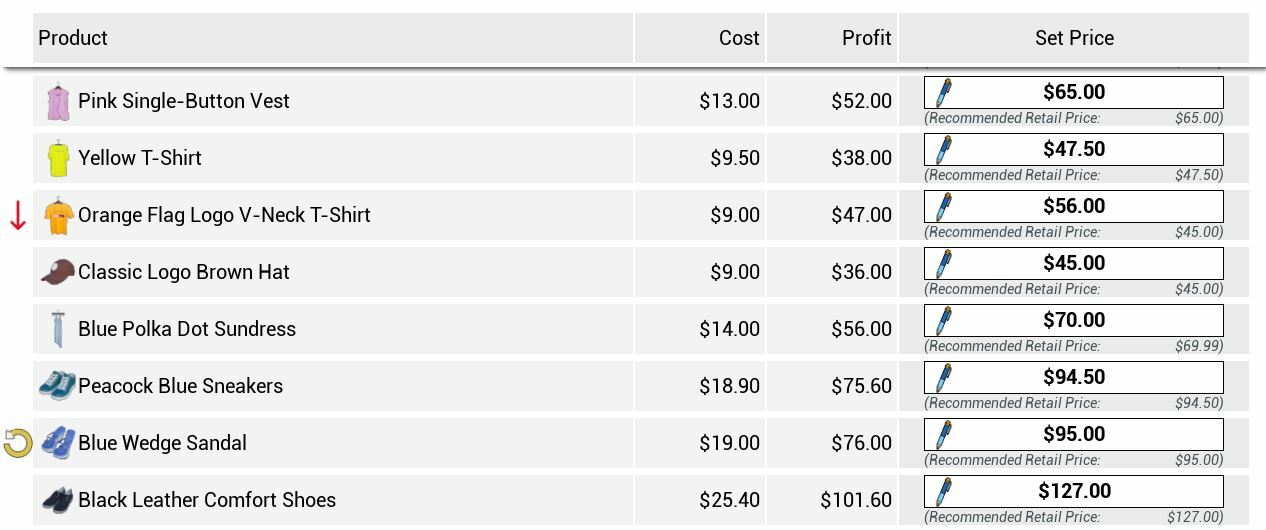This screenshot has height=530, width=1266.
Task: Click the red down arrow beside Orange V-Neck T-Shirt
Action: (18, 216)
